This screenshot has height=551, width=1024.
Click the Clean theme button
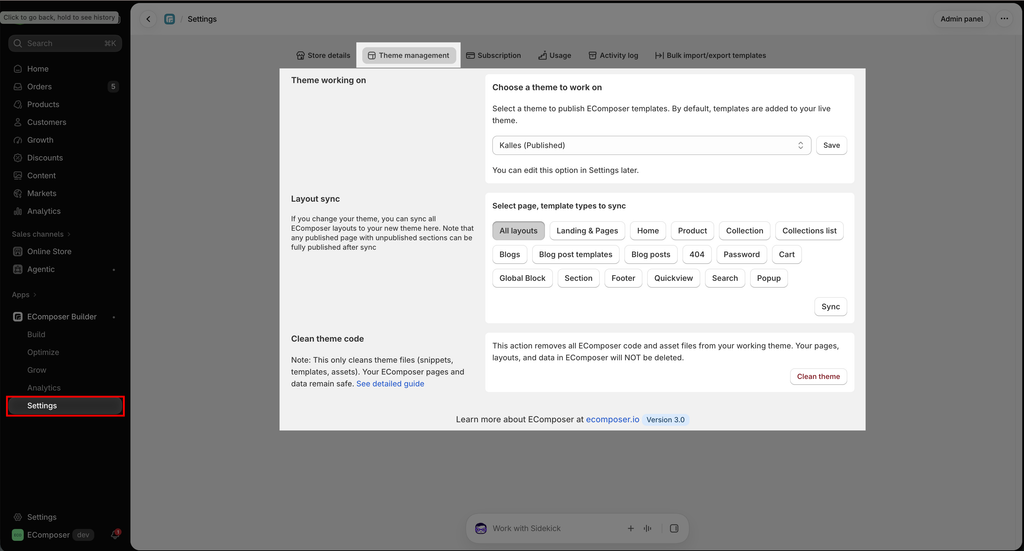point(818,377)
